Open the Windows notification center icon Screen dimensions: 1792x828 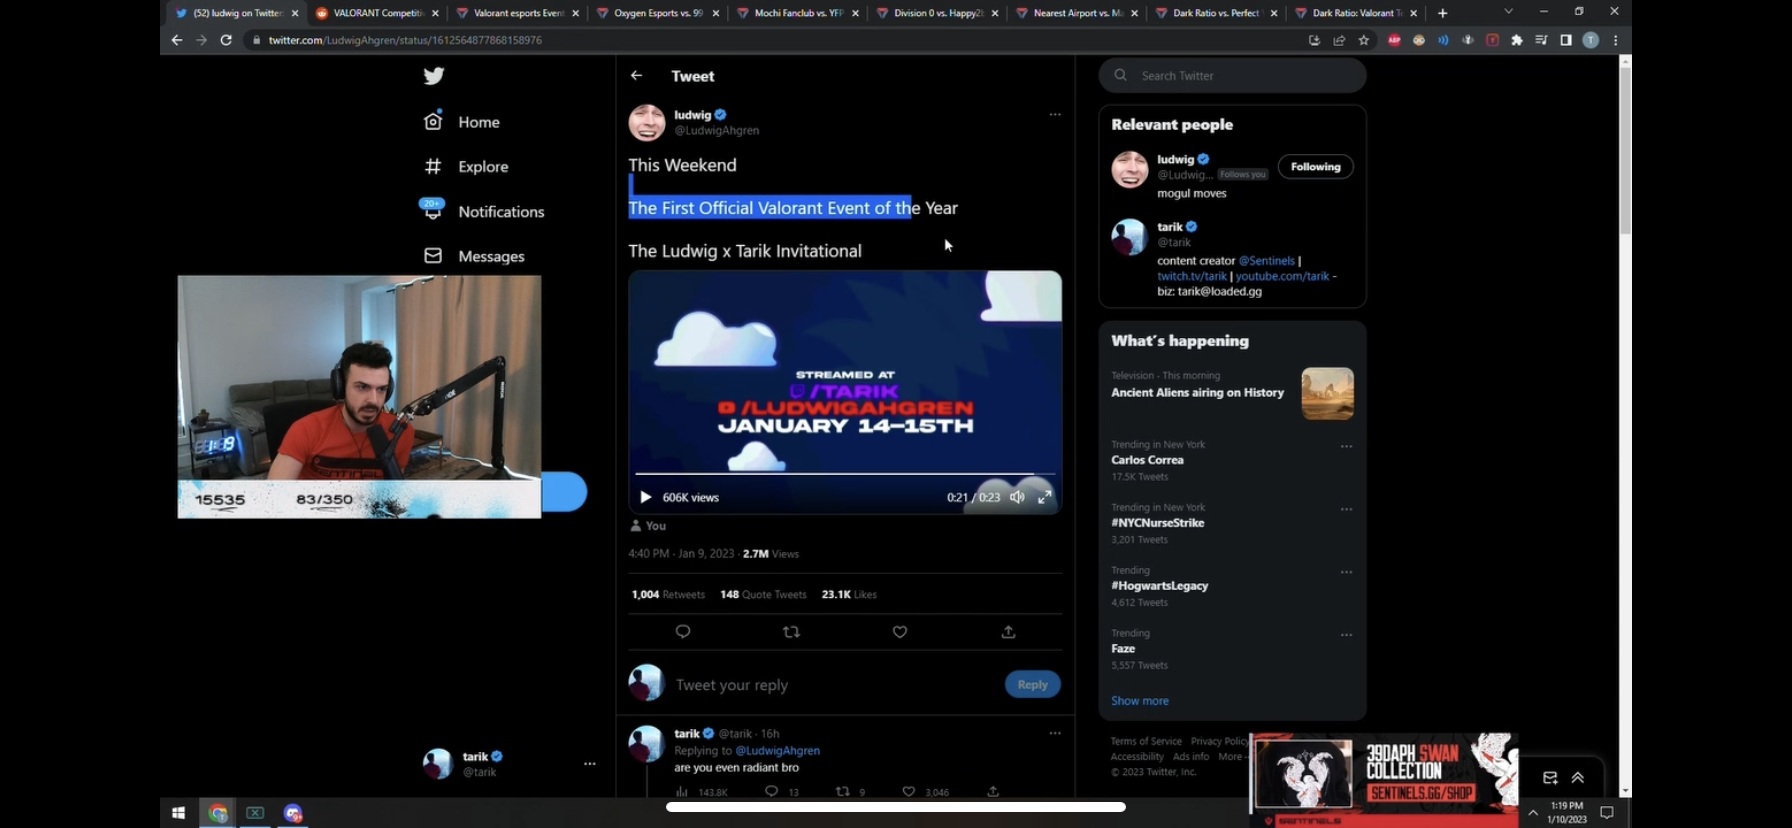tap(1607, 813)
